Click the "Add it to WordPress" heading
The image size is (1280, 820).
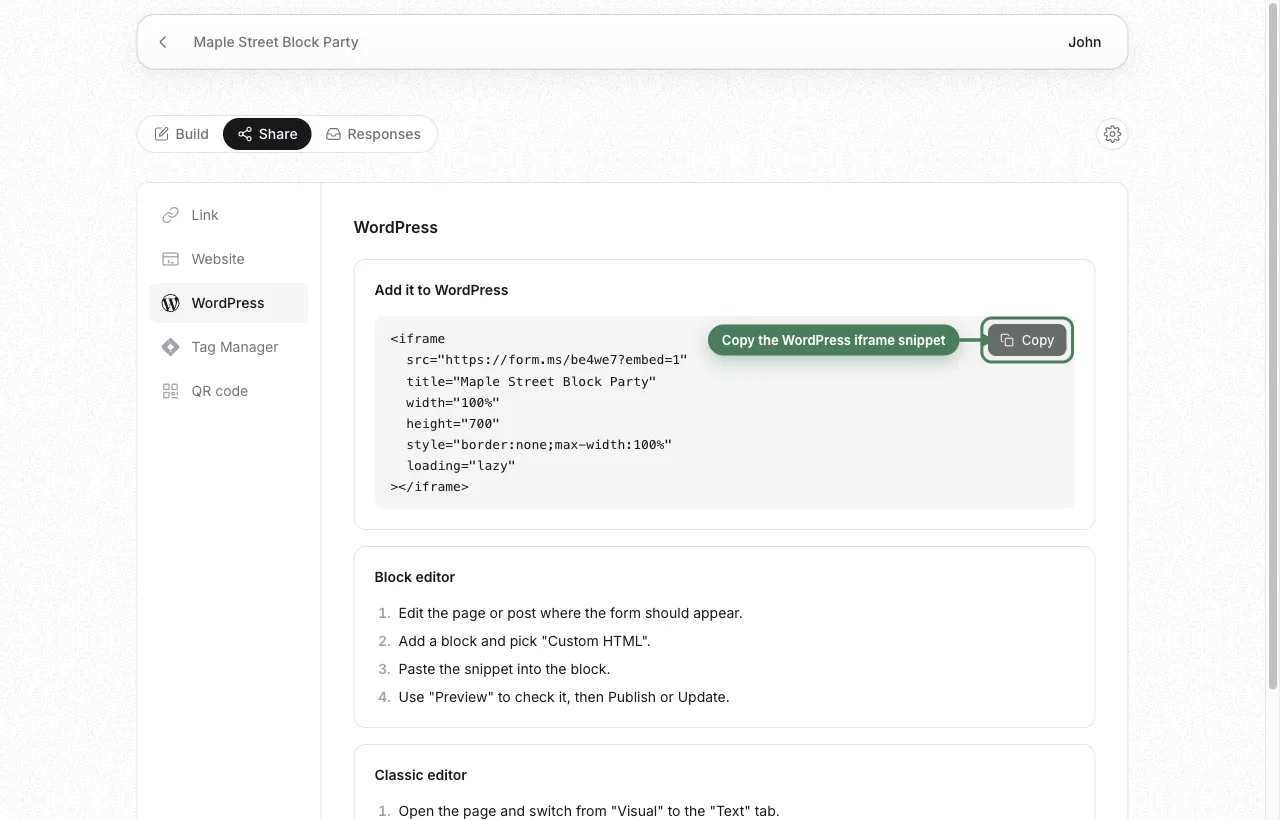click(x=441, y=290)
